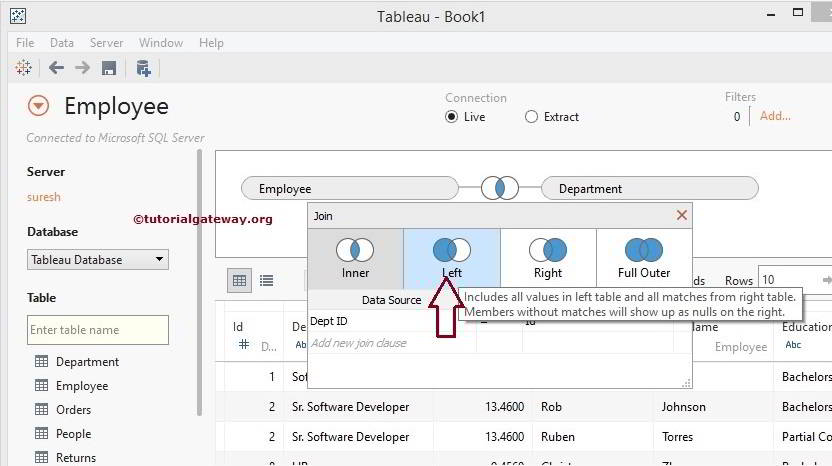Image resolution: width=832 pixels, height=466 pixels.
Task: Open the Tableau Database dropdown
Action: (98, 260)
